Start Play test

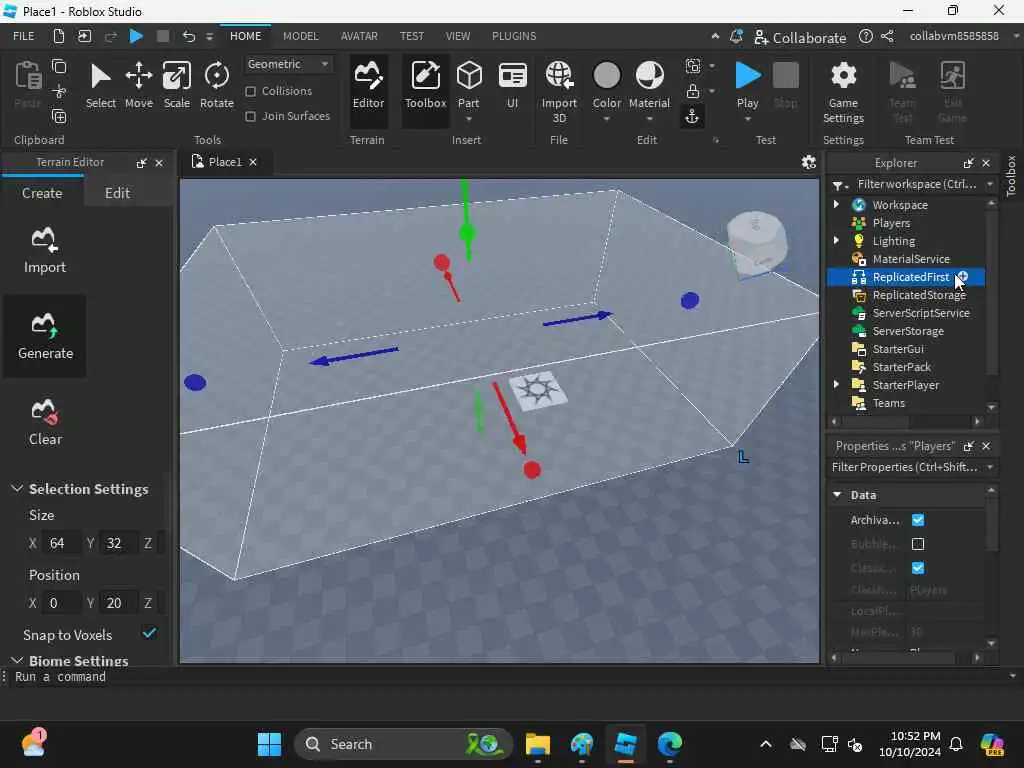(x=748, y=84)
